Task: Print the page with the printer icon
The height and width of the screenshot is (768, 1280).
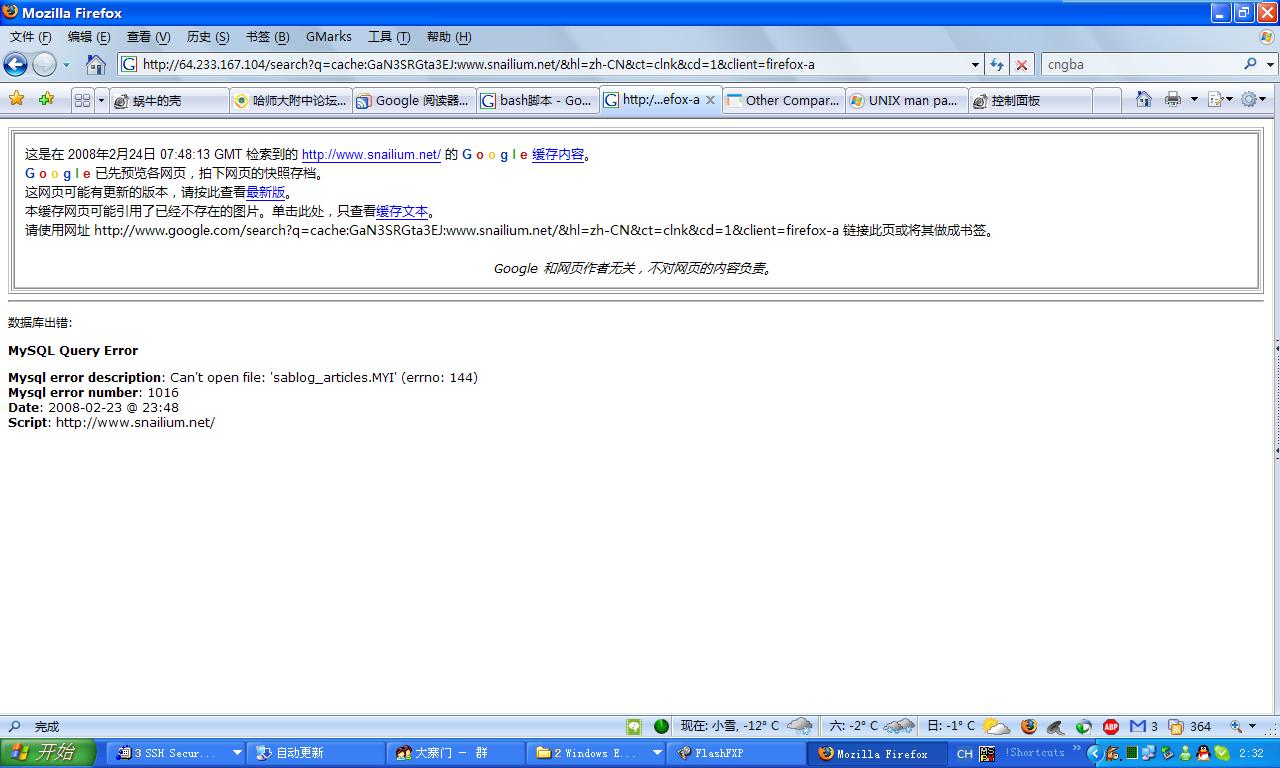Action: 1173,99
